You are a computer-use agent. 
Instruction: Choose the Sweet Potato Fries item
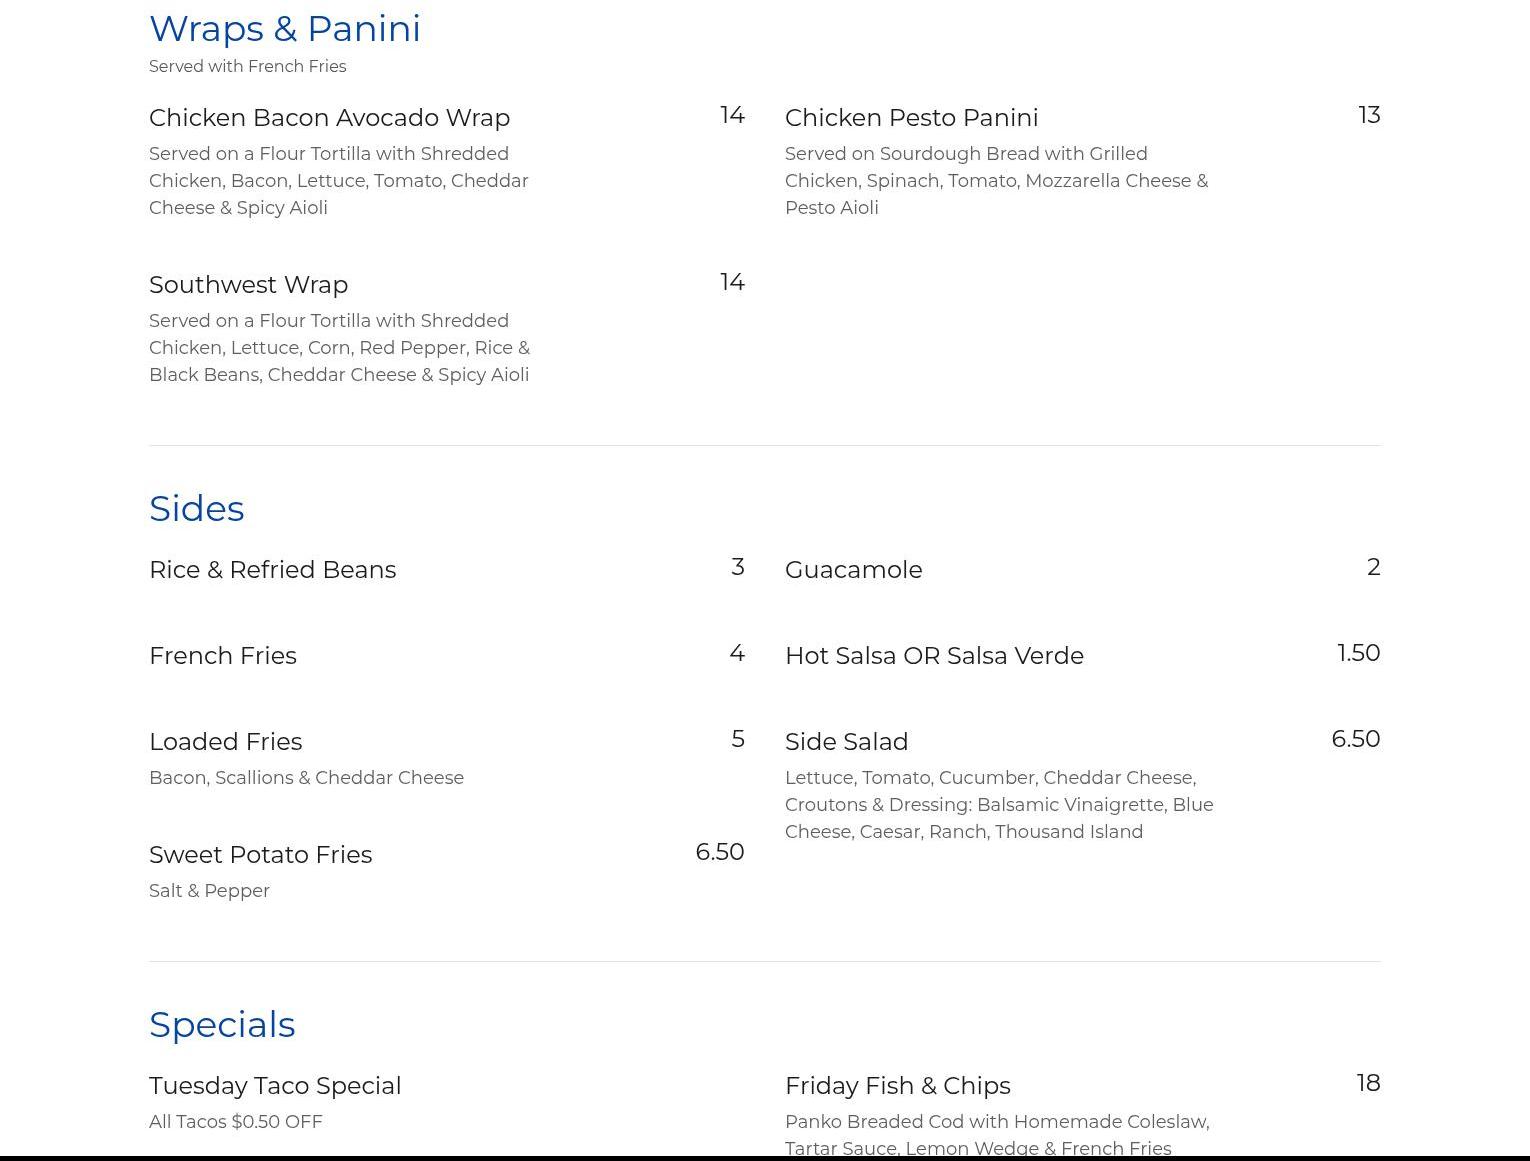pos(260,855)
